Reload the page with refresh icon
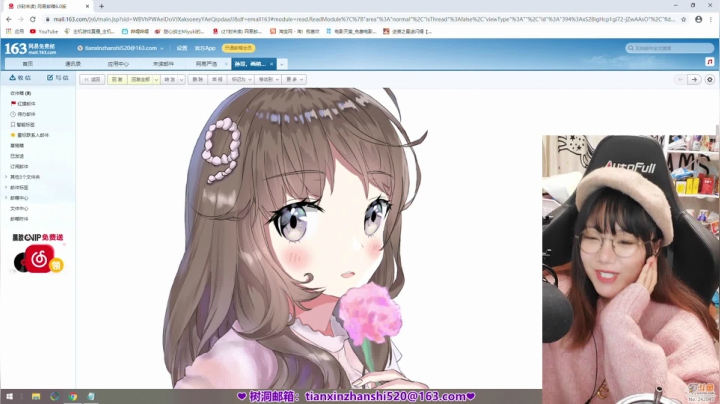The image size is (720, 404). (x=33, y=19)
